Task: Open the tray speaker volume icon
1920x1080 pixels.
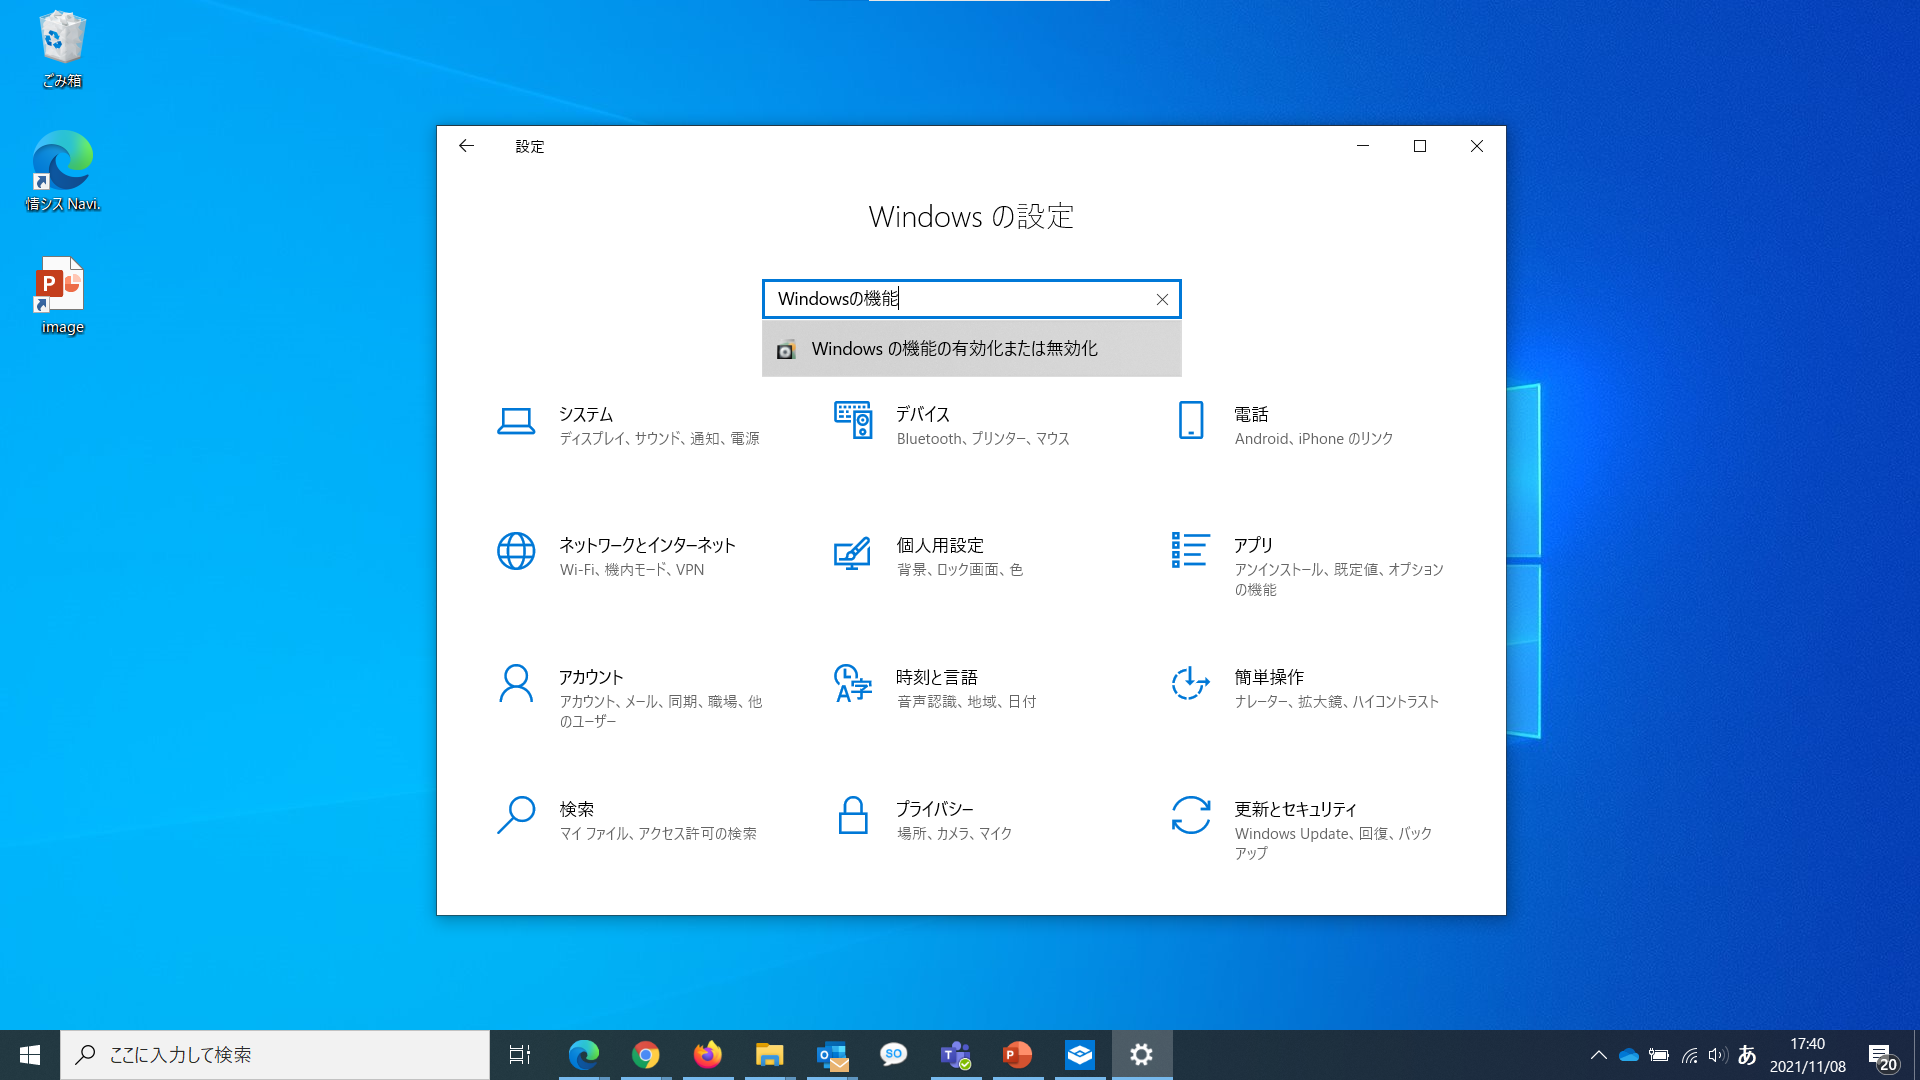Action: [x=1718, y=1055]
